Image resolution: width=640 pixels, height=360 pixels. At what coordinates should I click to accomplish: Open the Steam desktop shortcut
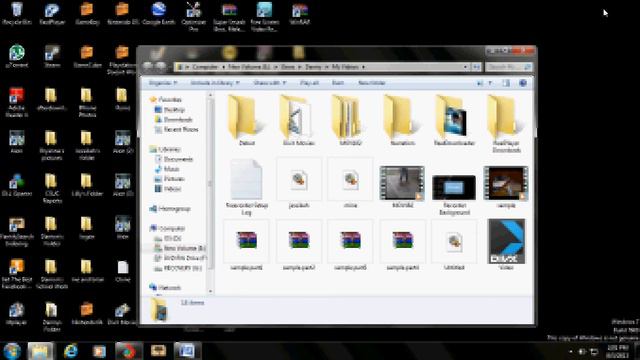pos(52,57)
